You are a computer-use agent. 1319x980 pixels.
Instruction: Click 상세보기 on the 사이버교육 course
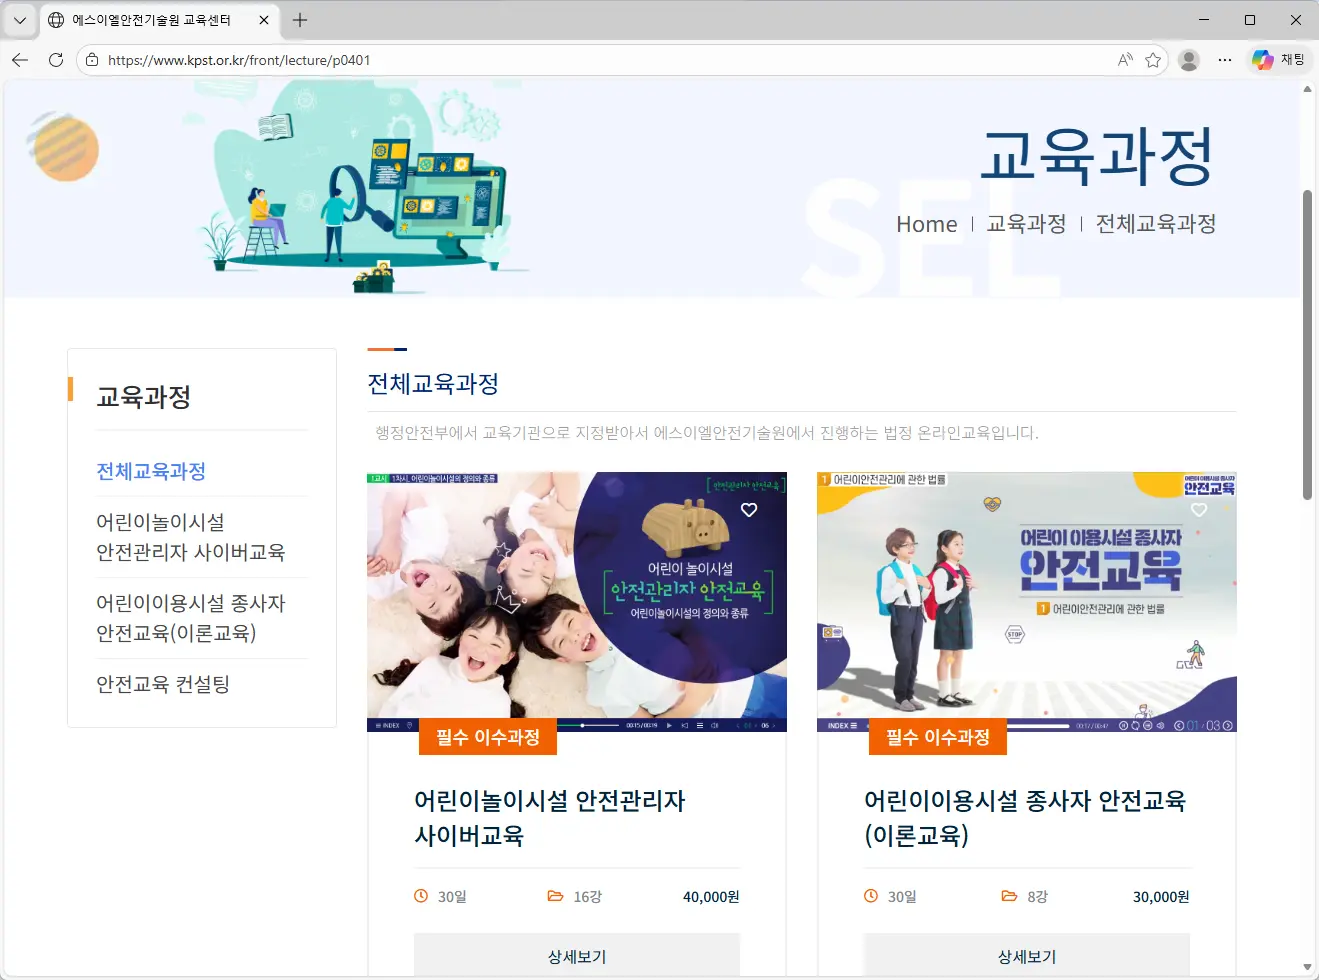click(x=576, y=956)
